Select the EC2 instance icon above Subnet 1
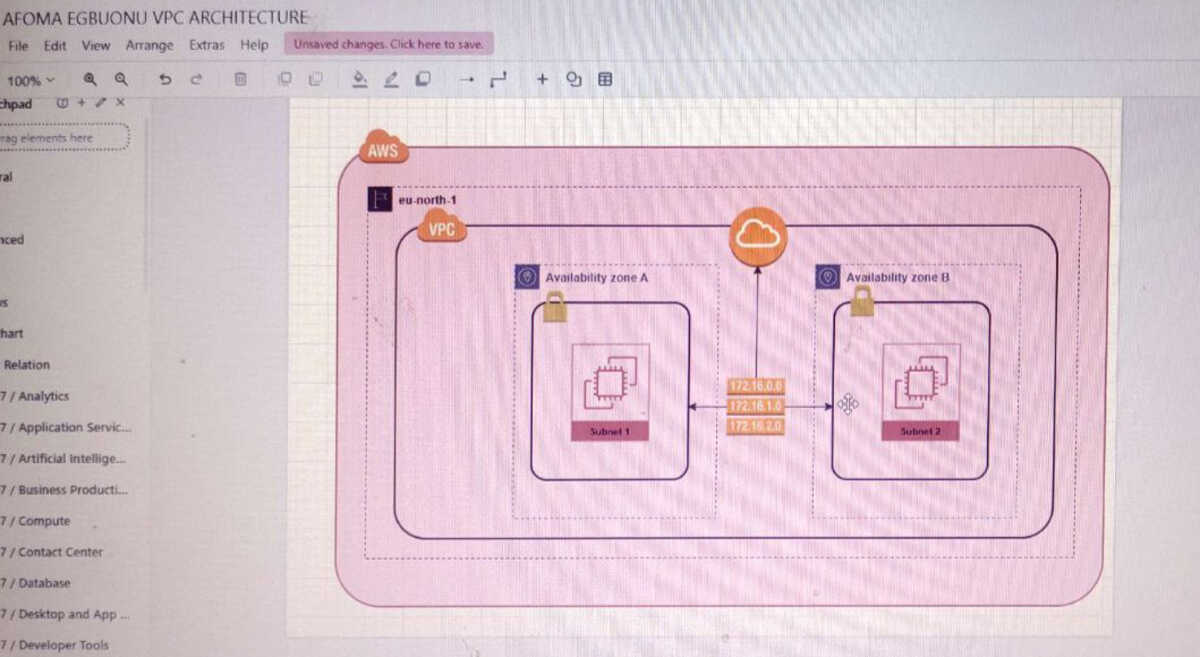Screen dimensions: 1200x657 610,383
